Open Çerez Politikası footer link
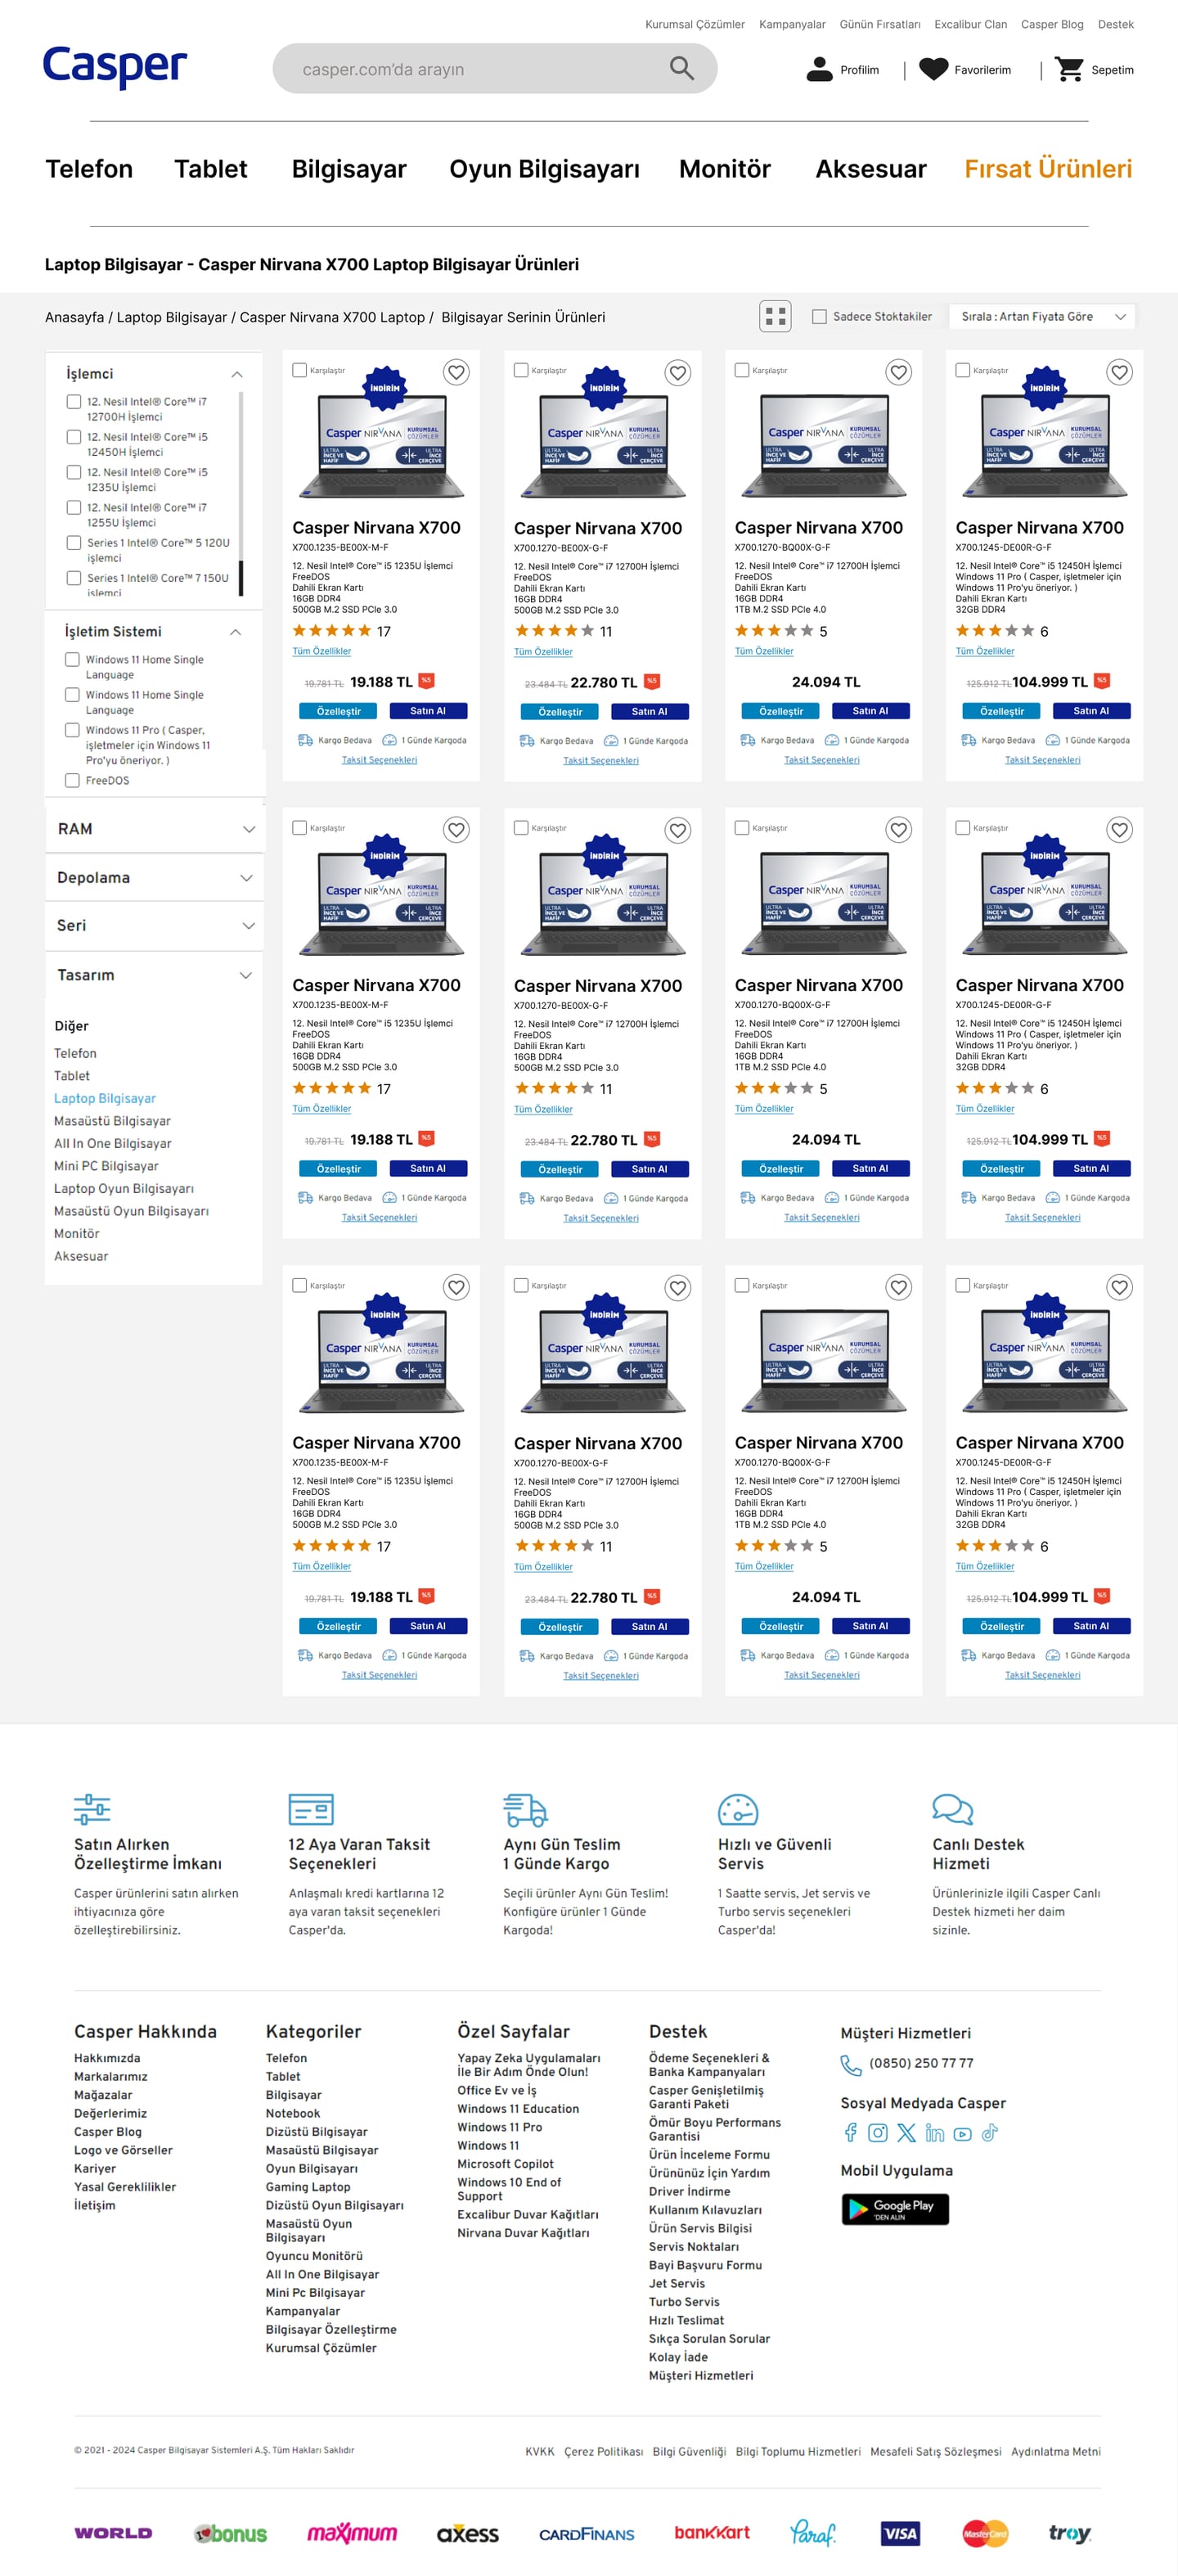The width and height of the screenshot is (1178, 2576). click(x=603, y=2451)
